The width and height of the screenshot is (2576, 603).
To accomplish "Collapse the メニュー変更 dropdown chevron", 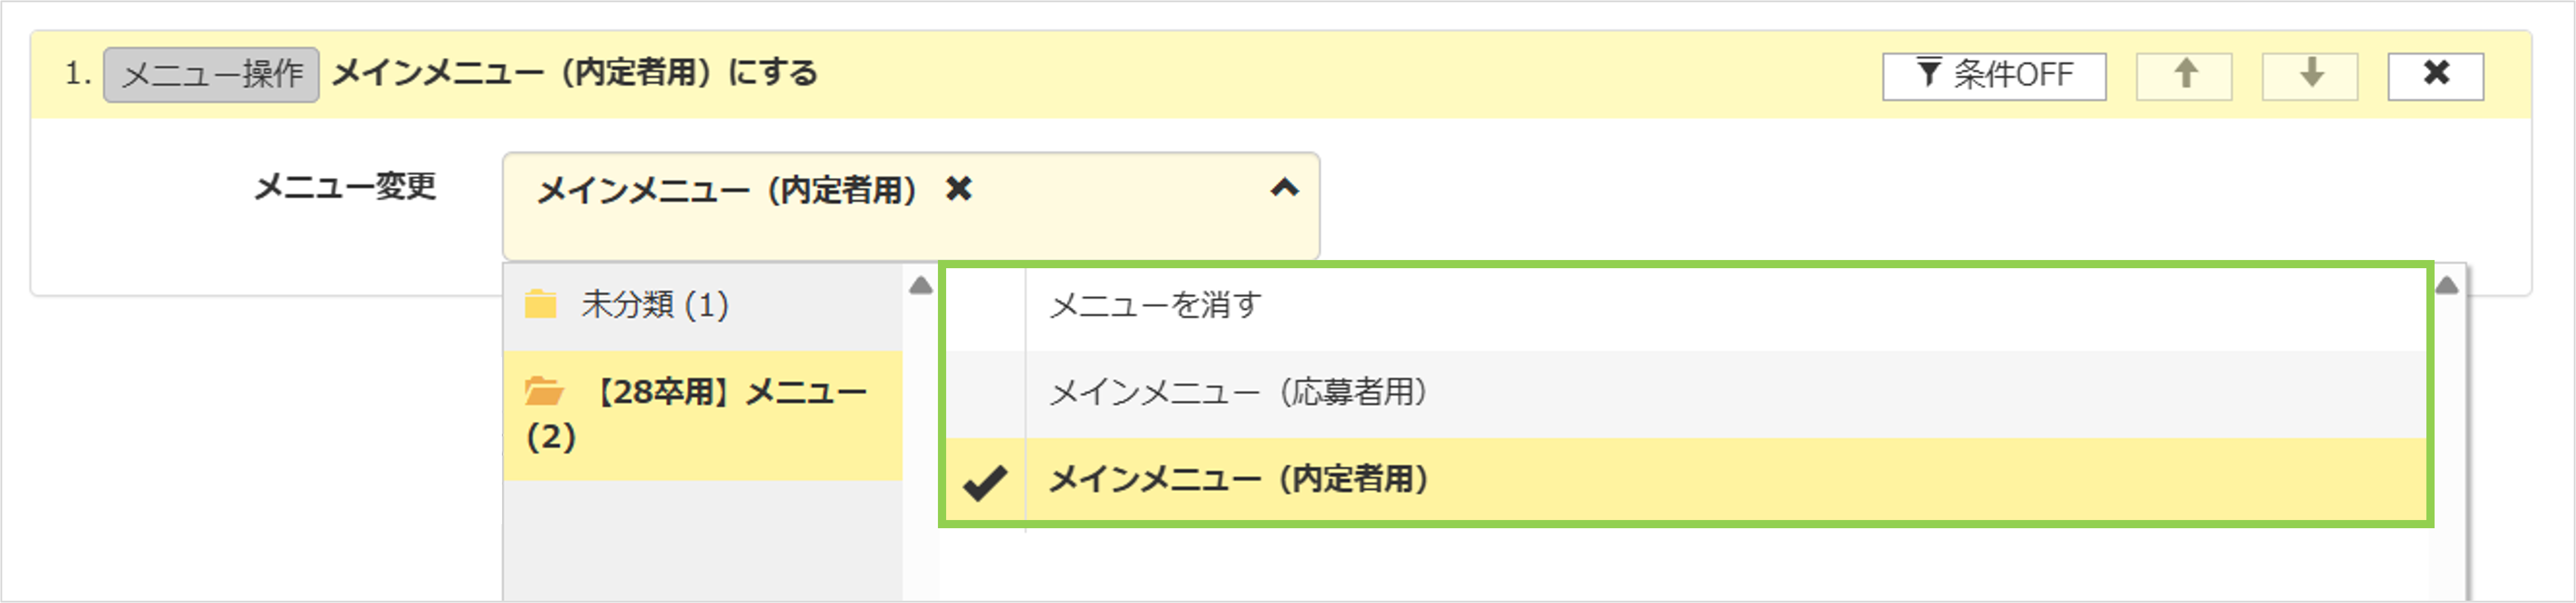I will pos(1284,188).
